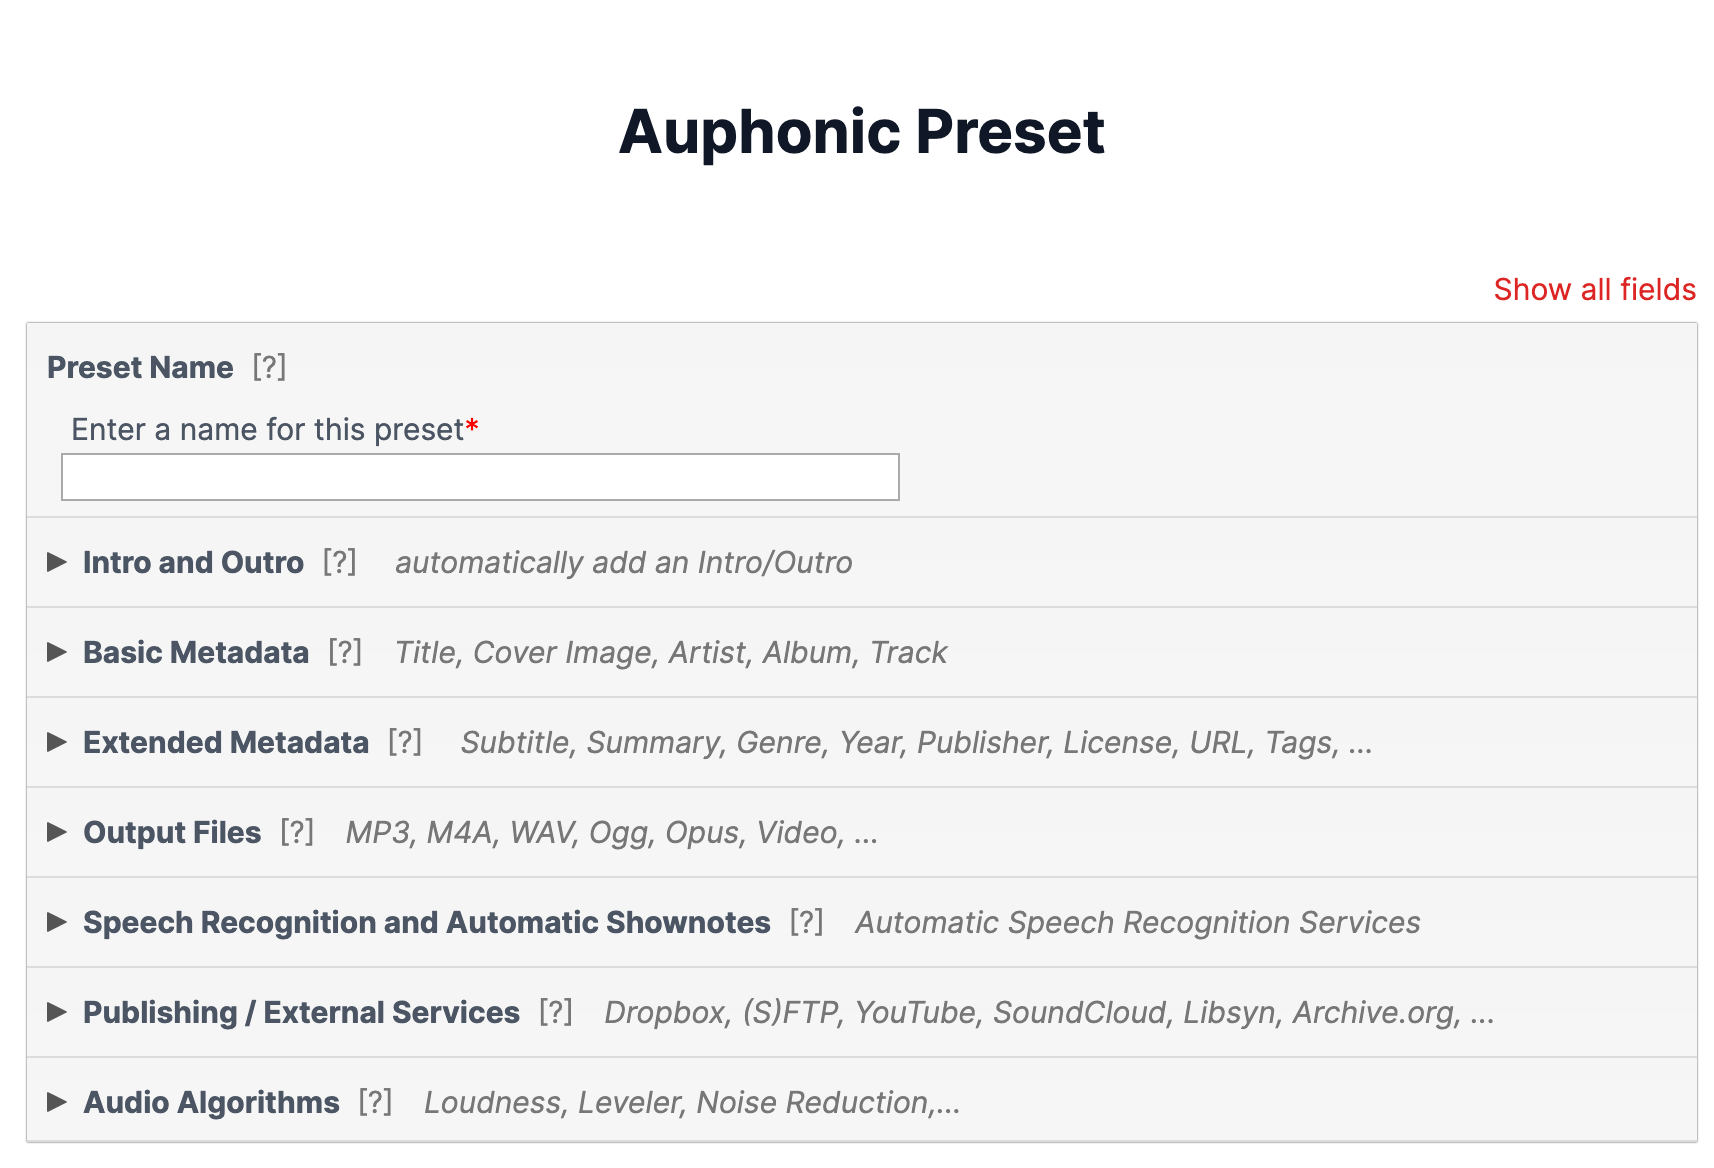The height and width of the screenshot is (1168, 1714).
Task: Expand the Basic Metadata disclosure triangle
Action: (57, 652)
